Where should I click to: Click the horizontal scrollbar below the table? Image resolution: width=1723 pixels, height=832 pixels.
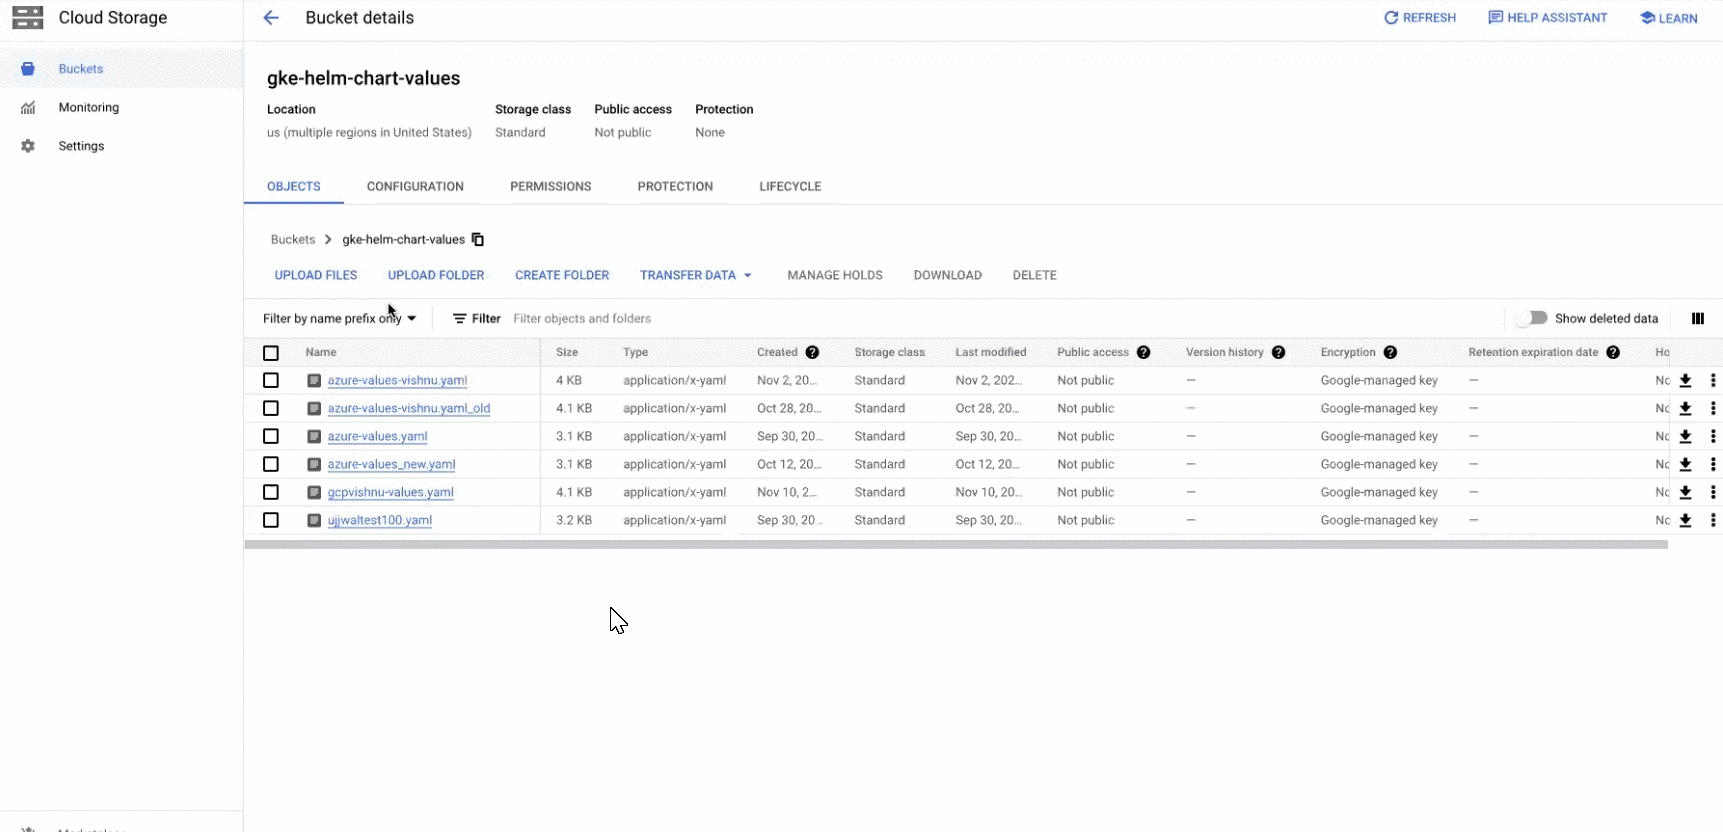tap(956, 545)
